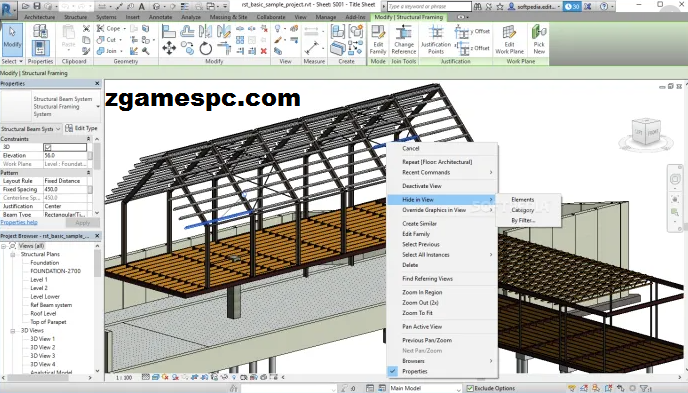Click the Fixed Spacing value 450.0
This screenshot has width=688, height=393.
[x=65, y=189]
